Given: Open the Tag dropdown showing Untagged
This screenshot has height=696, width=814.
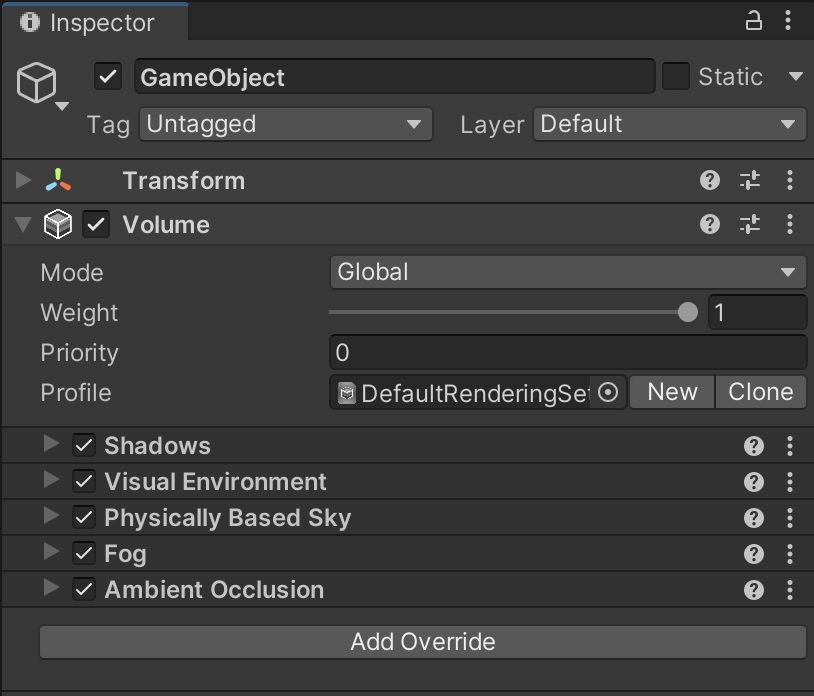Looking at the screenshot, I should (x=285, y=125).
